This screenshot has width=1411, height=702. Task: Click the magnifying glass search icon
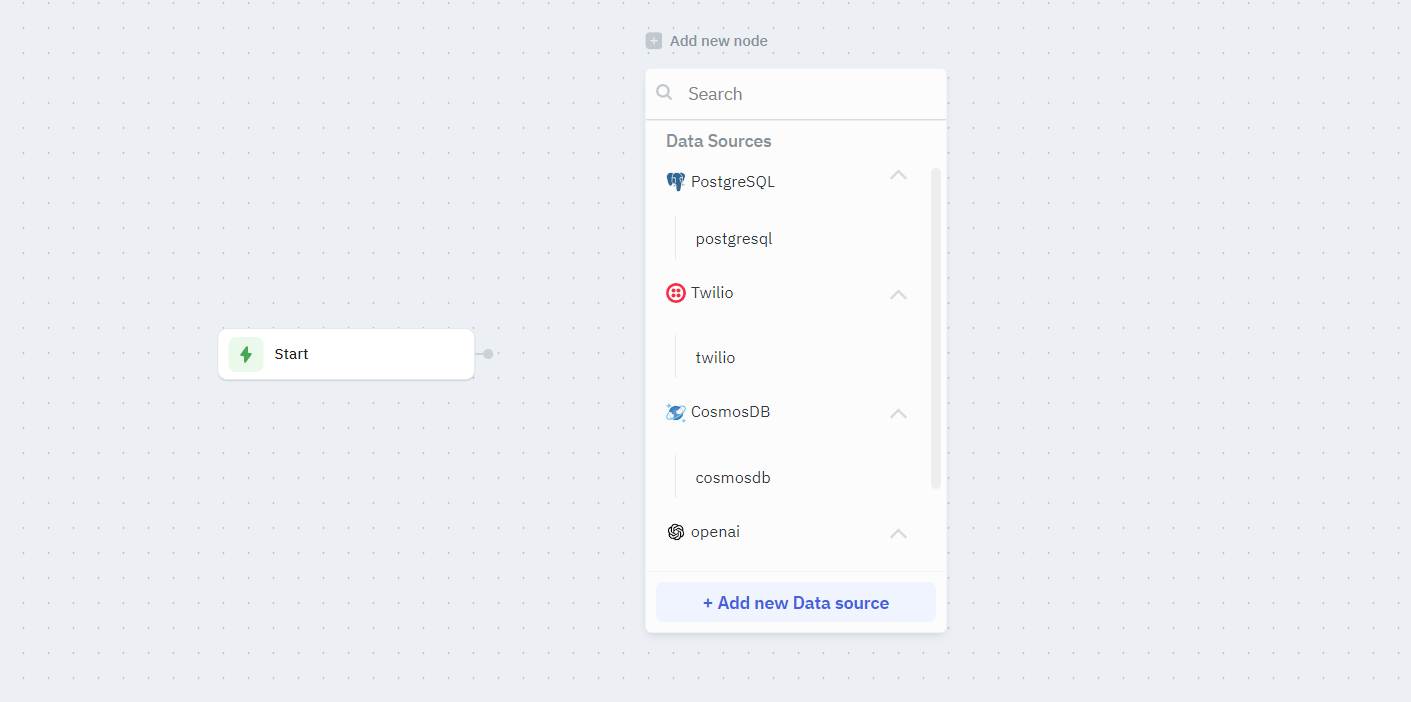coord(664,93)
